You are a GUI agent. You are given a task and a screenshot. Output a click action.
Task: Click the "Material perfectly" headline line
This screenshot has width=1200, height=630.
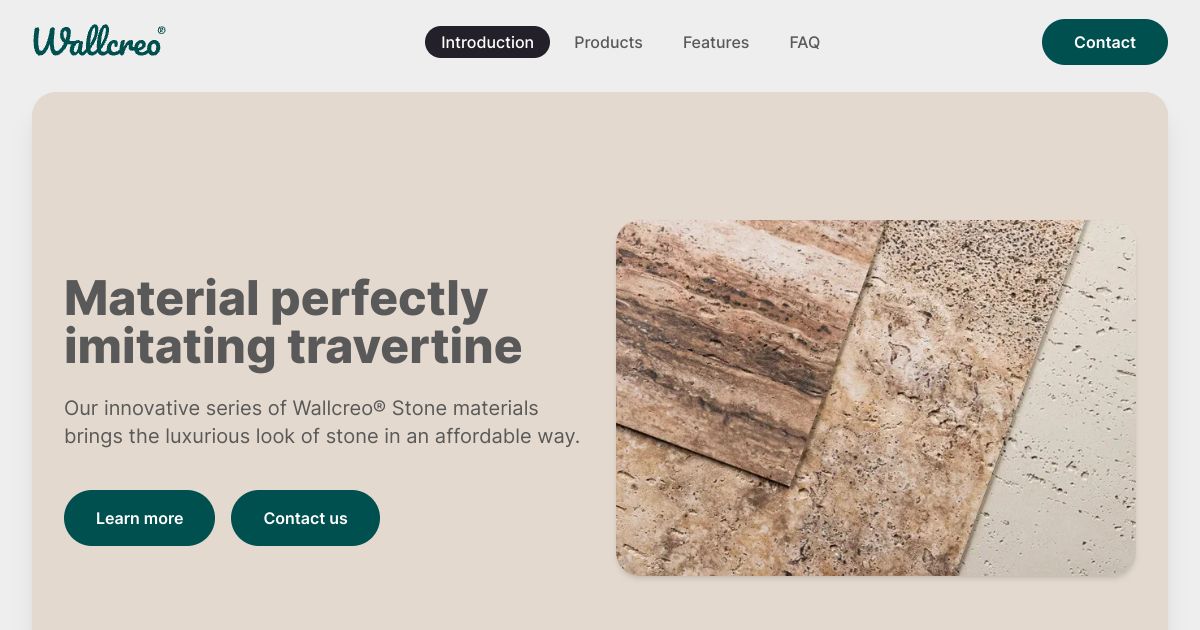tap(276, 298)
